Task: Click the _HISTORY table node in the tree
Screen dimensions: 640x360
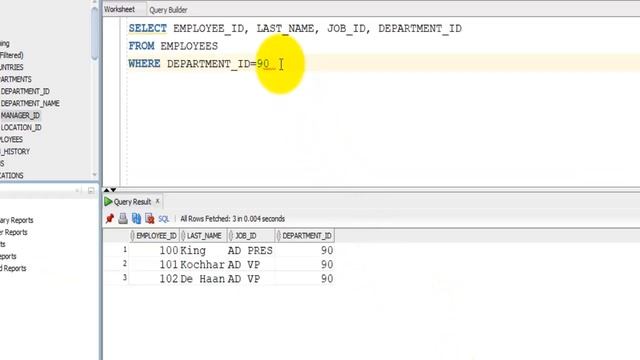Action: (x=15, y=151)
